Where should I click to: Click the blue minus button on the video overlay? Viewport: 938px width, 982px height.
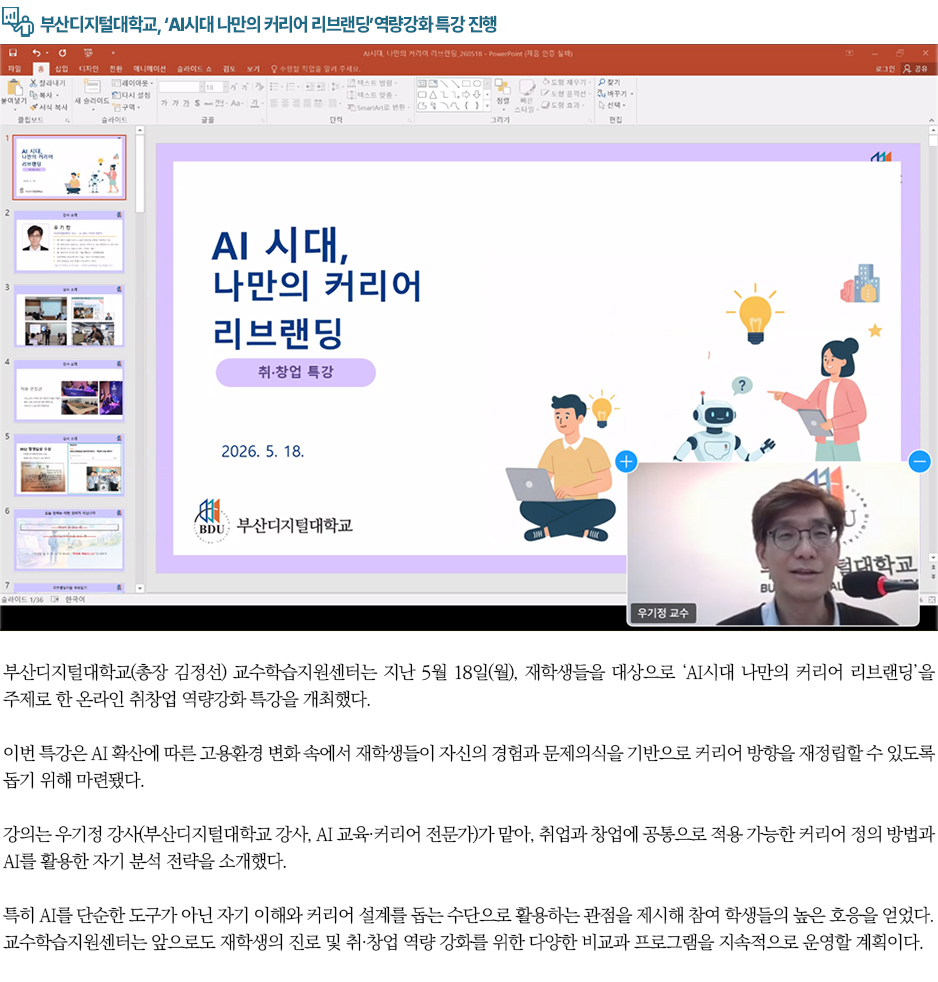[x=919, y=462]
